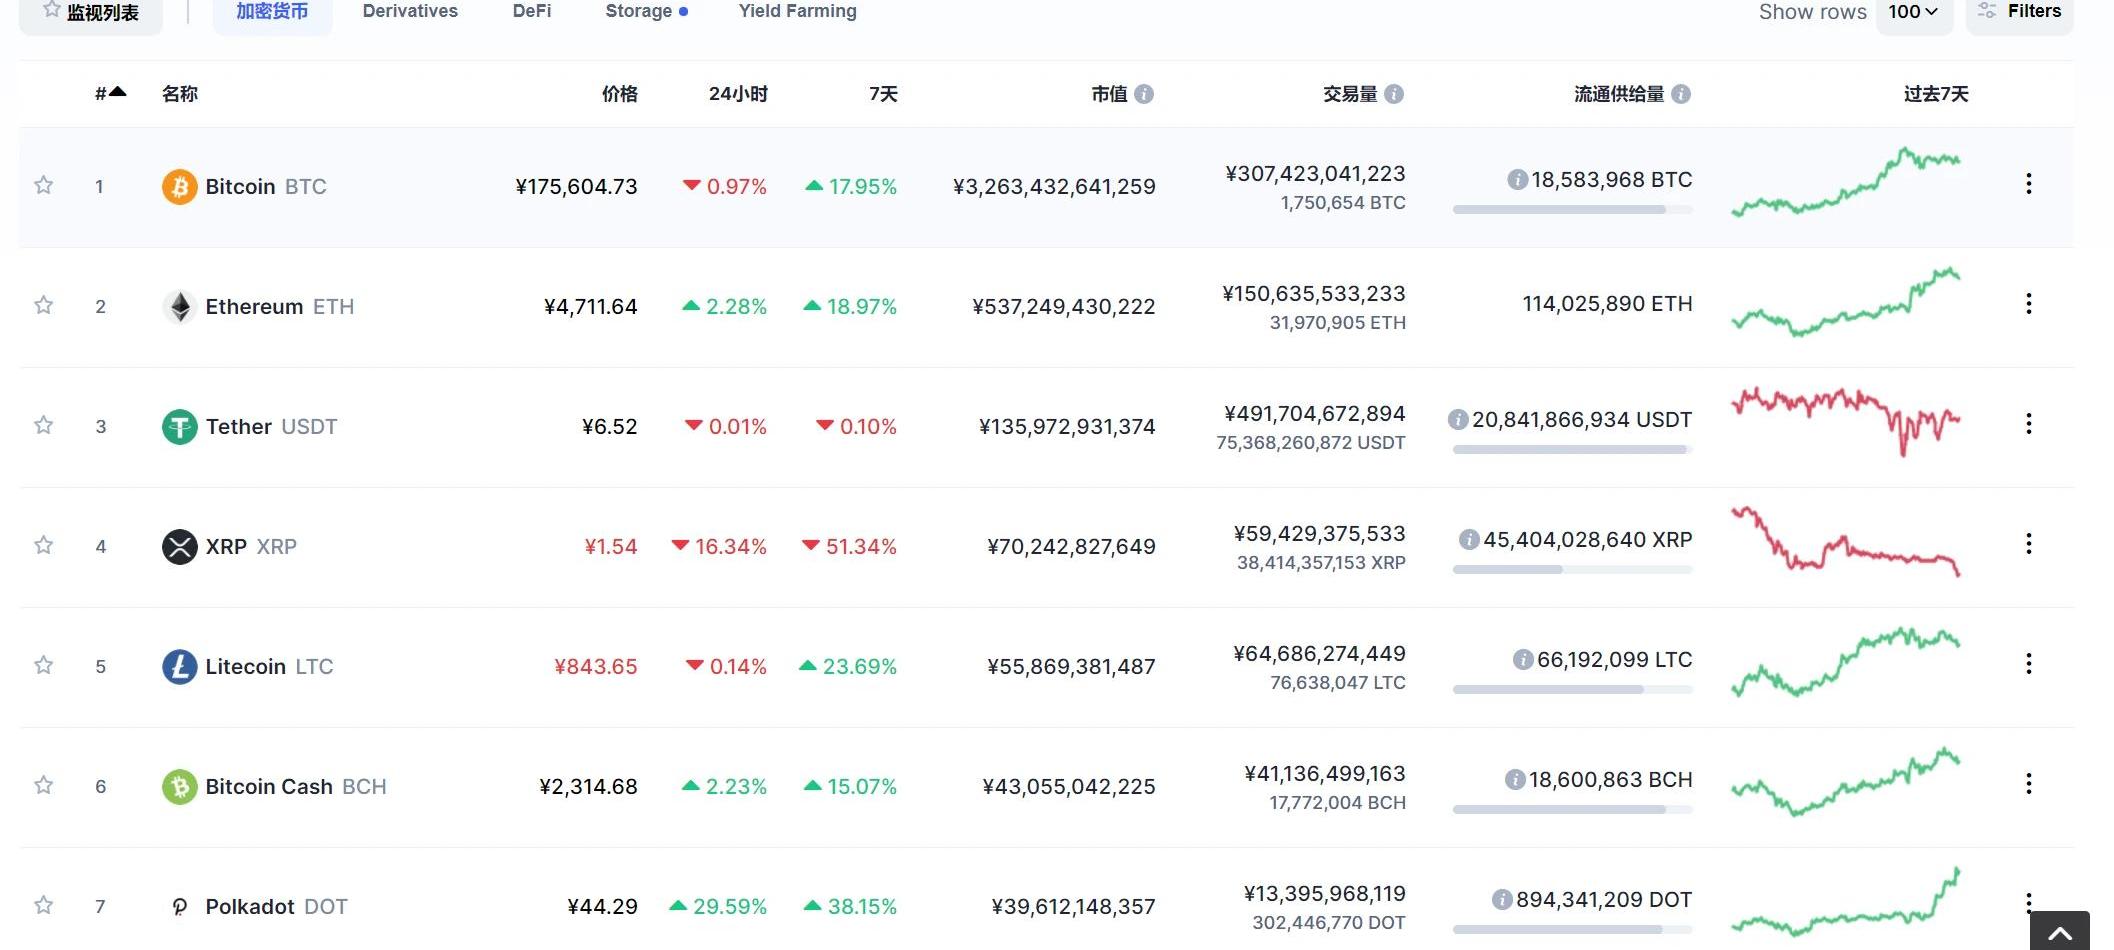Image resolution: width=2114 pixels, height=950 pixels.
Task: Click XRP volume ¥59,429,375,533
Action: (x=1320, y=534)
